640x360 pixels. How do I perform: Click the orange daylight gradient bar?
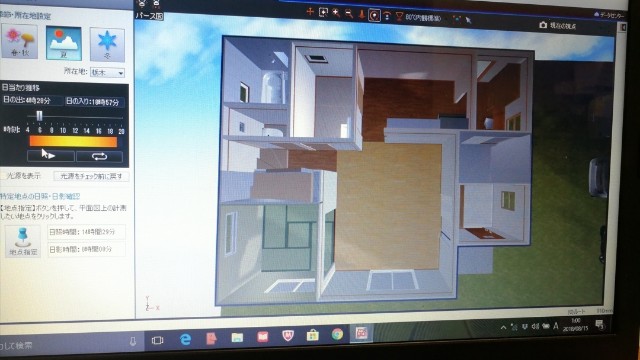(x=73, y=142)
